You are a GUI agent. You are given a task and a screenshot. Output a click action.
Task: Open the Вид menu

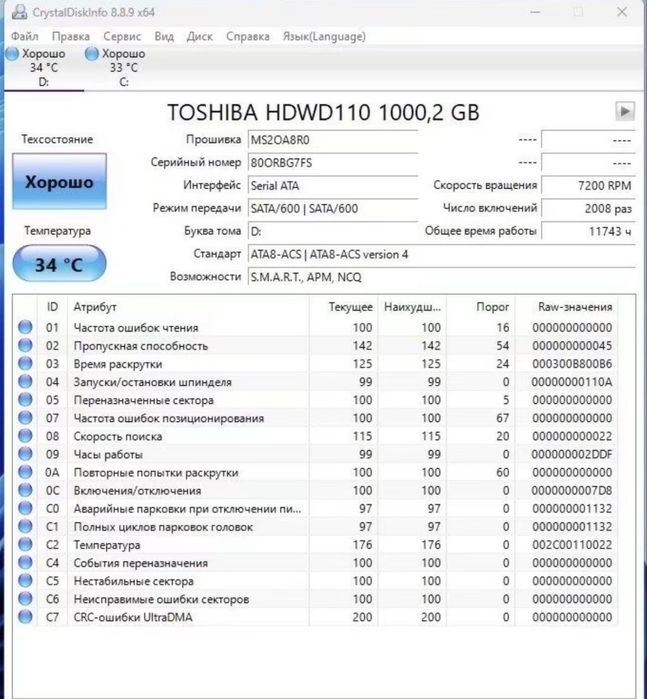pos(164,36)
